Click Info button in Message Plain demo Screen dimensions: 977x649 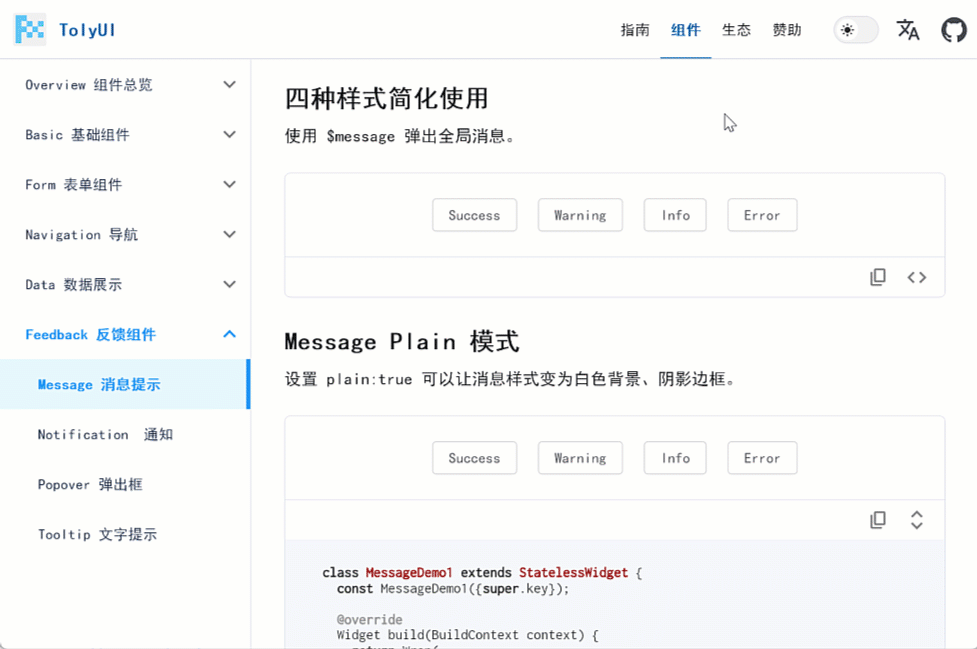pyautogui.click(x=675, y=458)
